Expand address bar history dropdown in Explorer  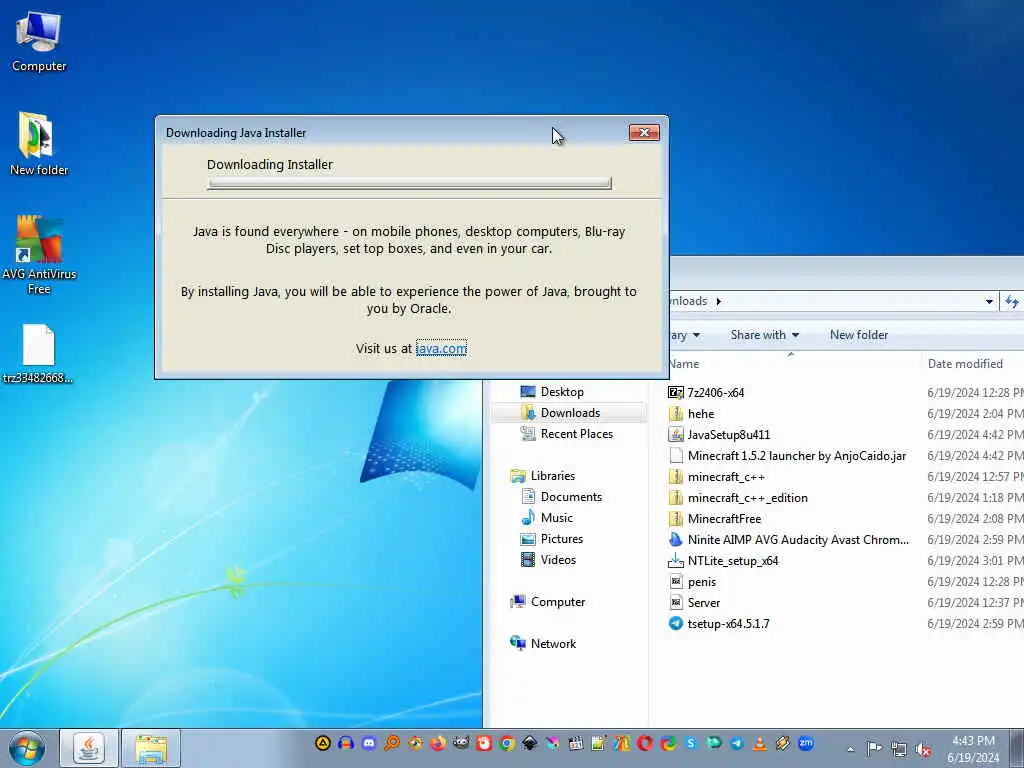[x=989, y=301]
